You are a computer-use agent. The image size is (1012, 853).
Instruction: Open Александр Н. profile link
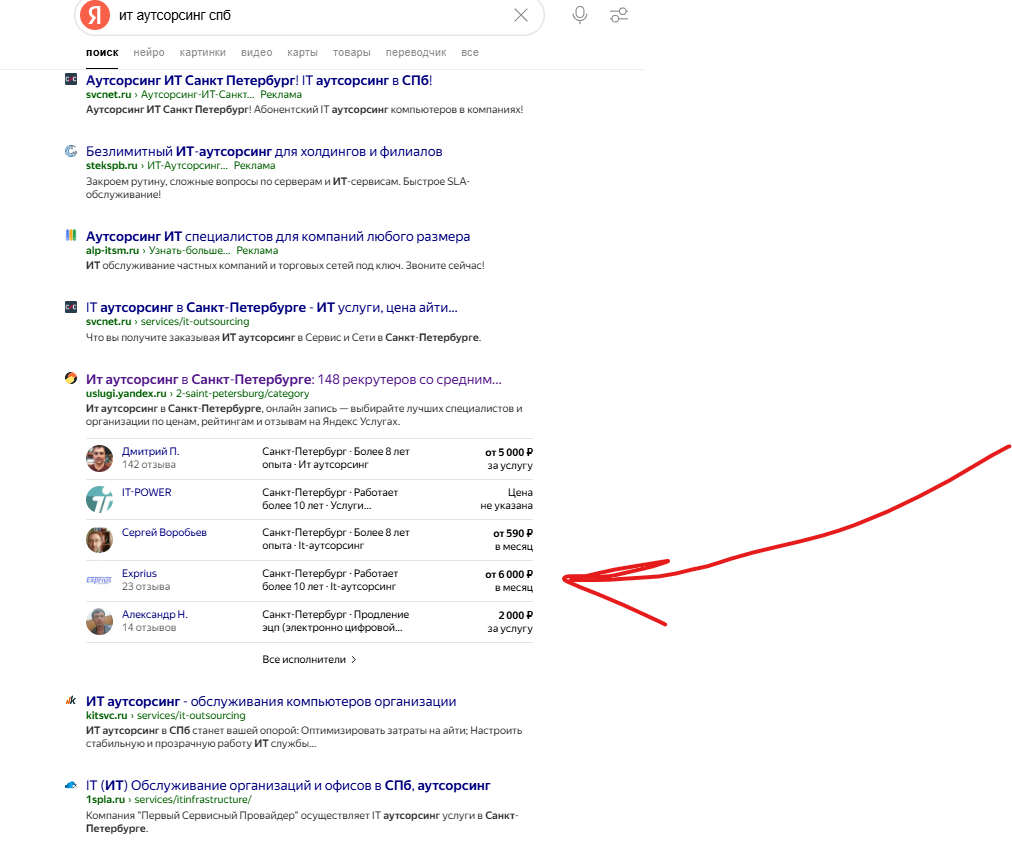(155, 614)
